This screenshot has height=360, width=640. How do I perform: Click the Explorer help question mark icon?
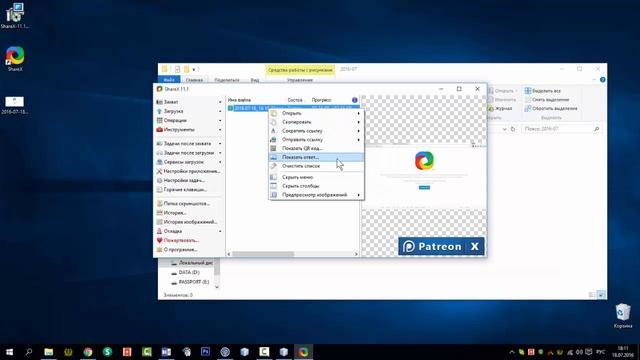tap(602, 80)
